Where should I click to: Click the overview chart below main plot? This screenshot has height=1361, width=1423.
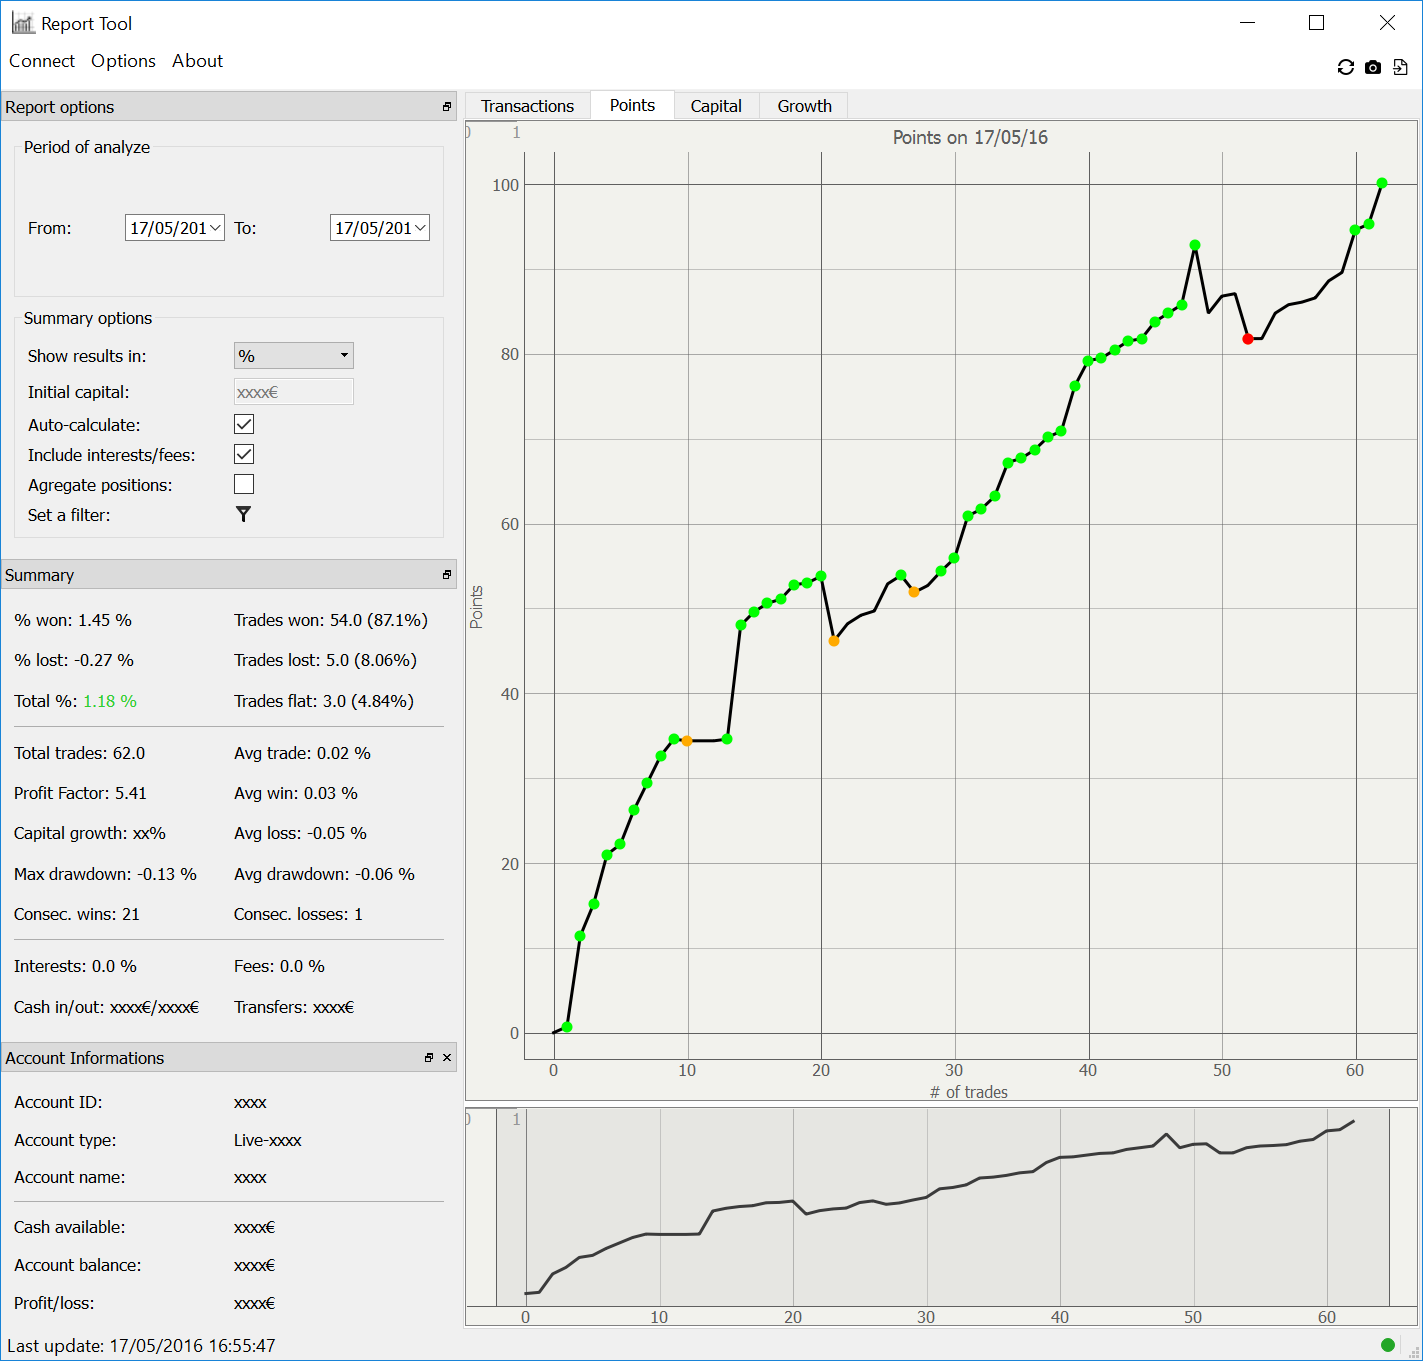[x=942, y=1217]
